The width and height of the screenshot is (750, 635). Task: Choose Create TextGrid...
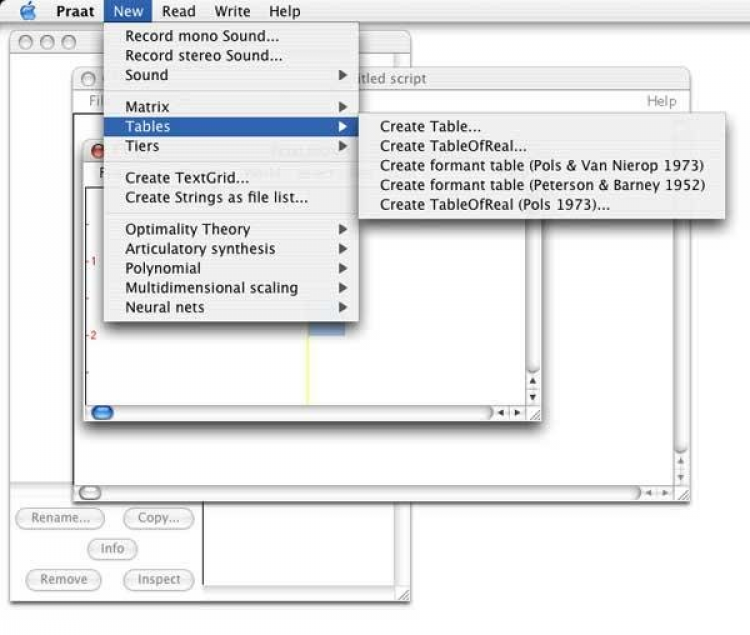pyautogui.click(x=231, y=178)
